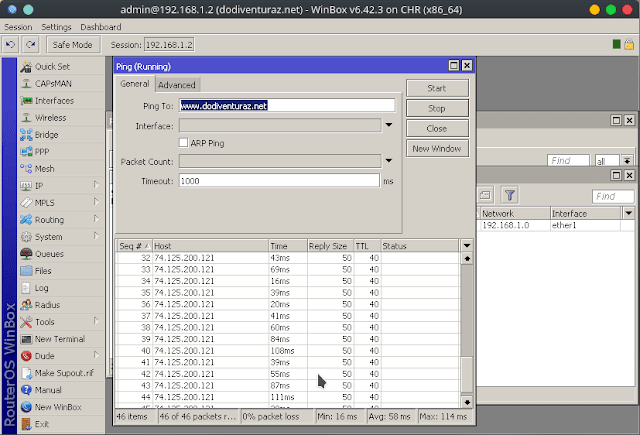Viewport: 640px width, 435px height.
Task: Click the Timeout value field
Action: (279, 181)
